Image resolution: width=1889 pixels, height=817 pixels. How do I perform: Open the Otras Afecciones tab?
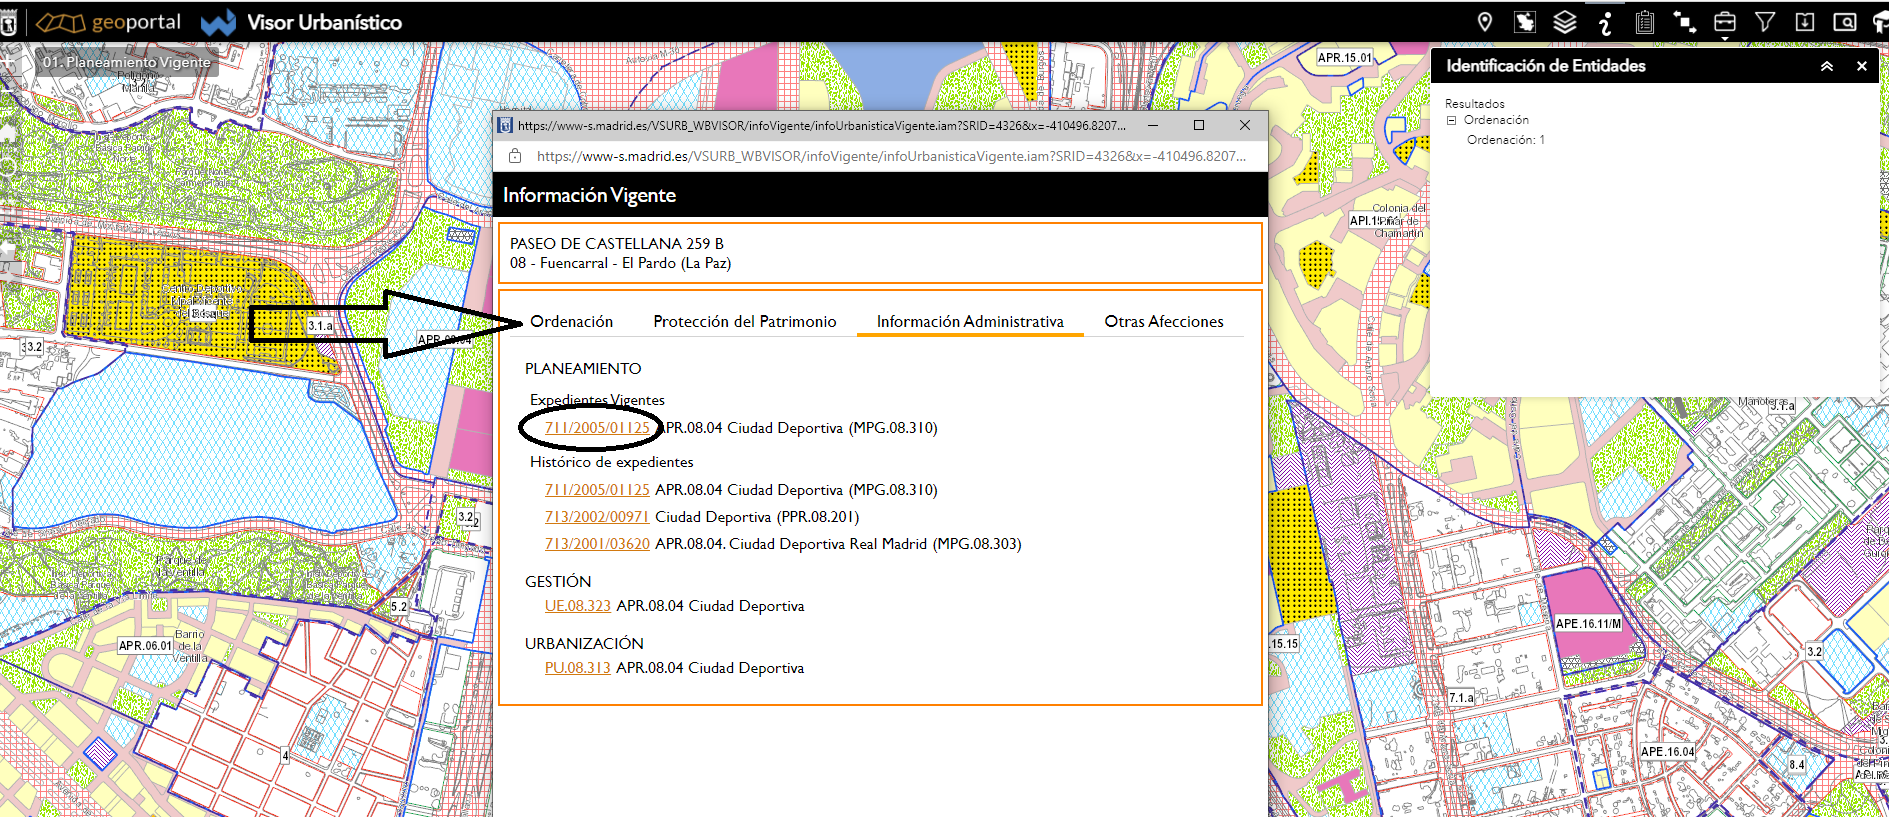pyautogui.click(x=1163, y=321)
